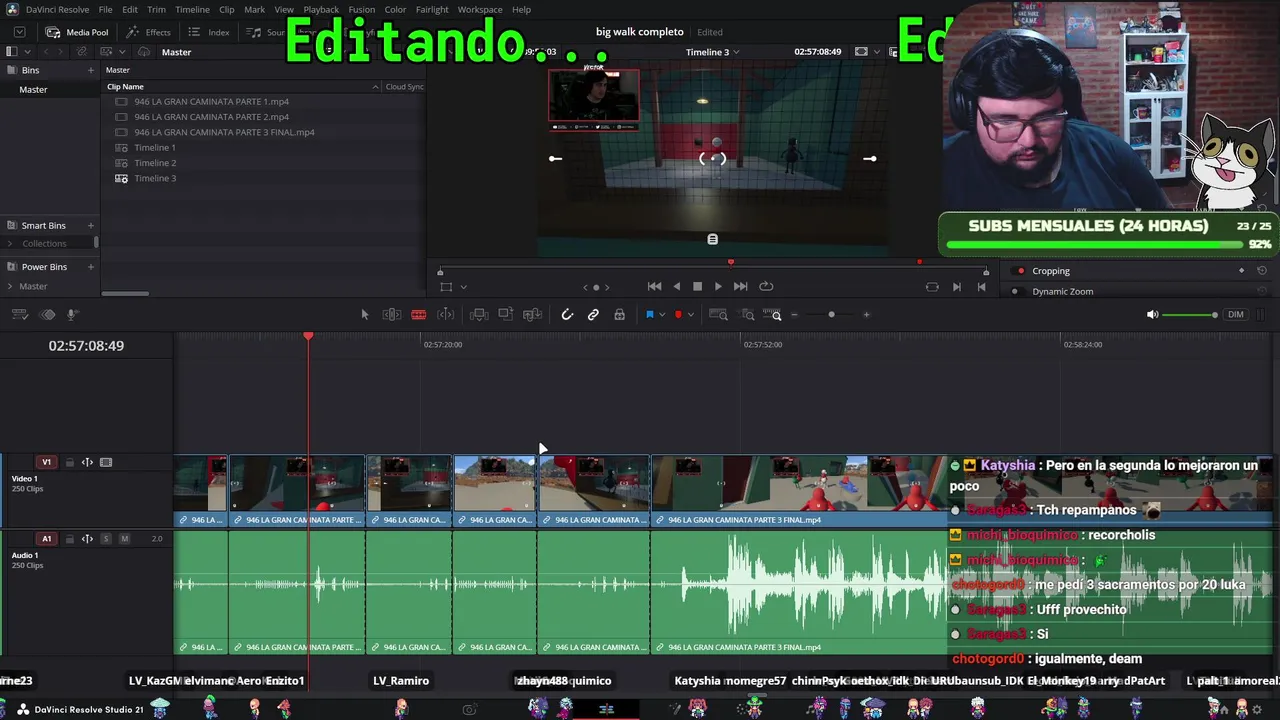Add a new Power Bin
This screenshot has height=720, width=1280.
(x=90, y=267)
